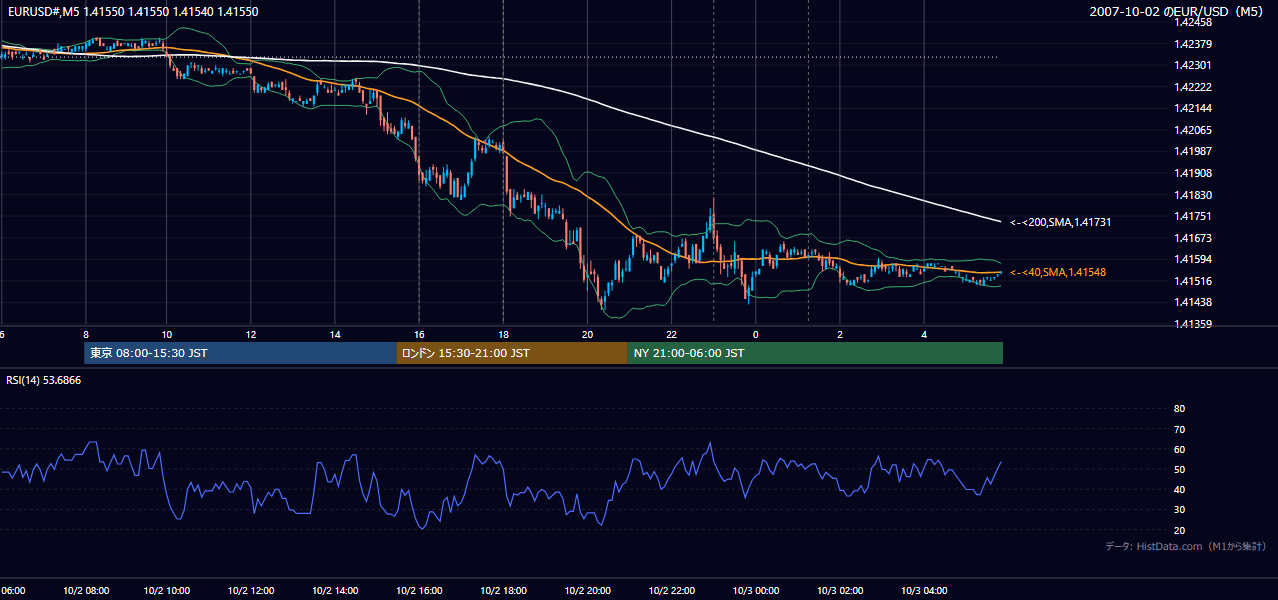This screenshot has height=600, width=1278.
Task: Click RSI scale level 70
Action: point(1179,429)
